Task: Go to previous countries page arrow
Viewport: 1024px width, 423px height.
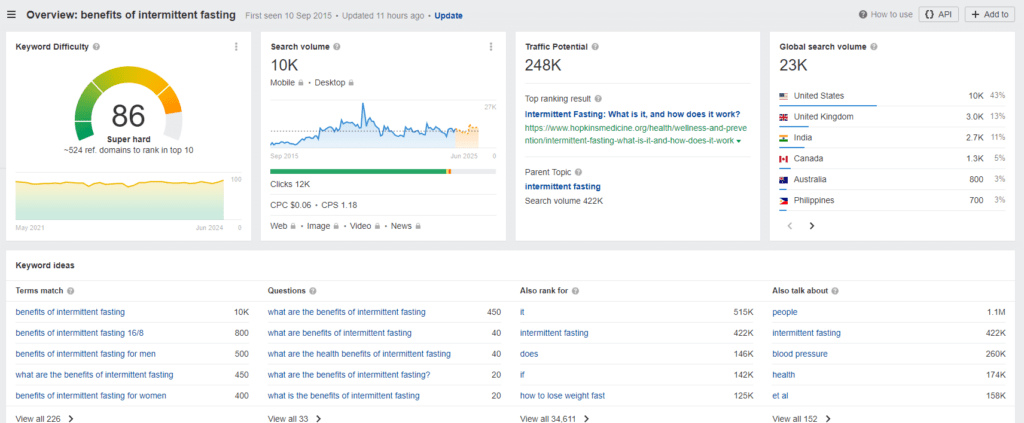Action: [790, 226]
